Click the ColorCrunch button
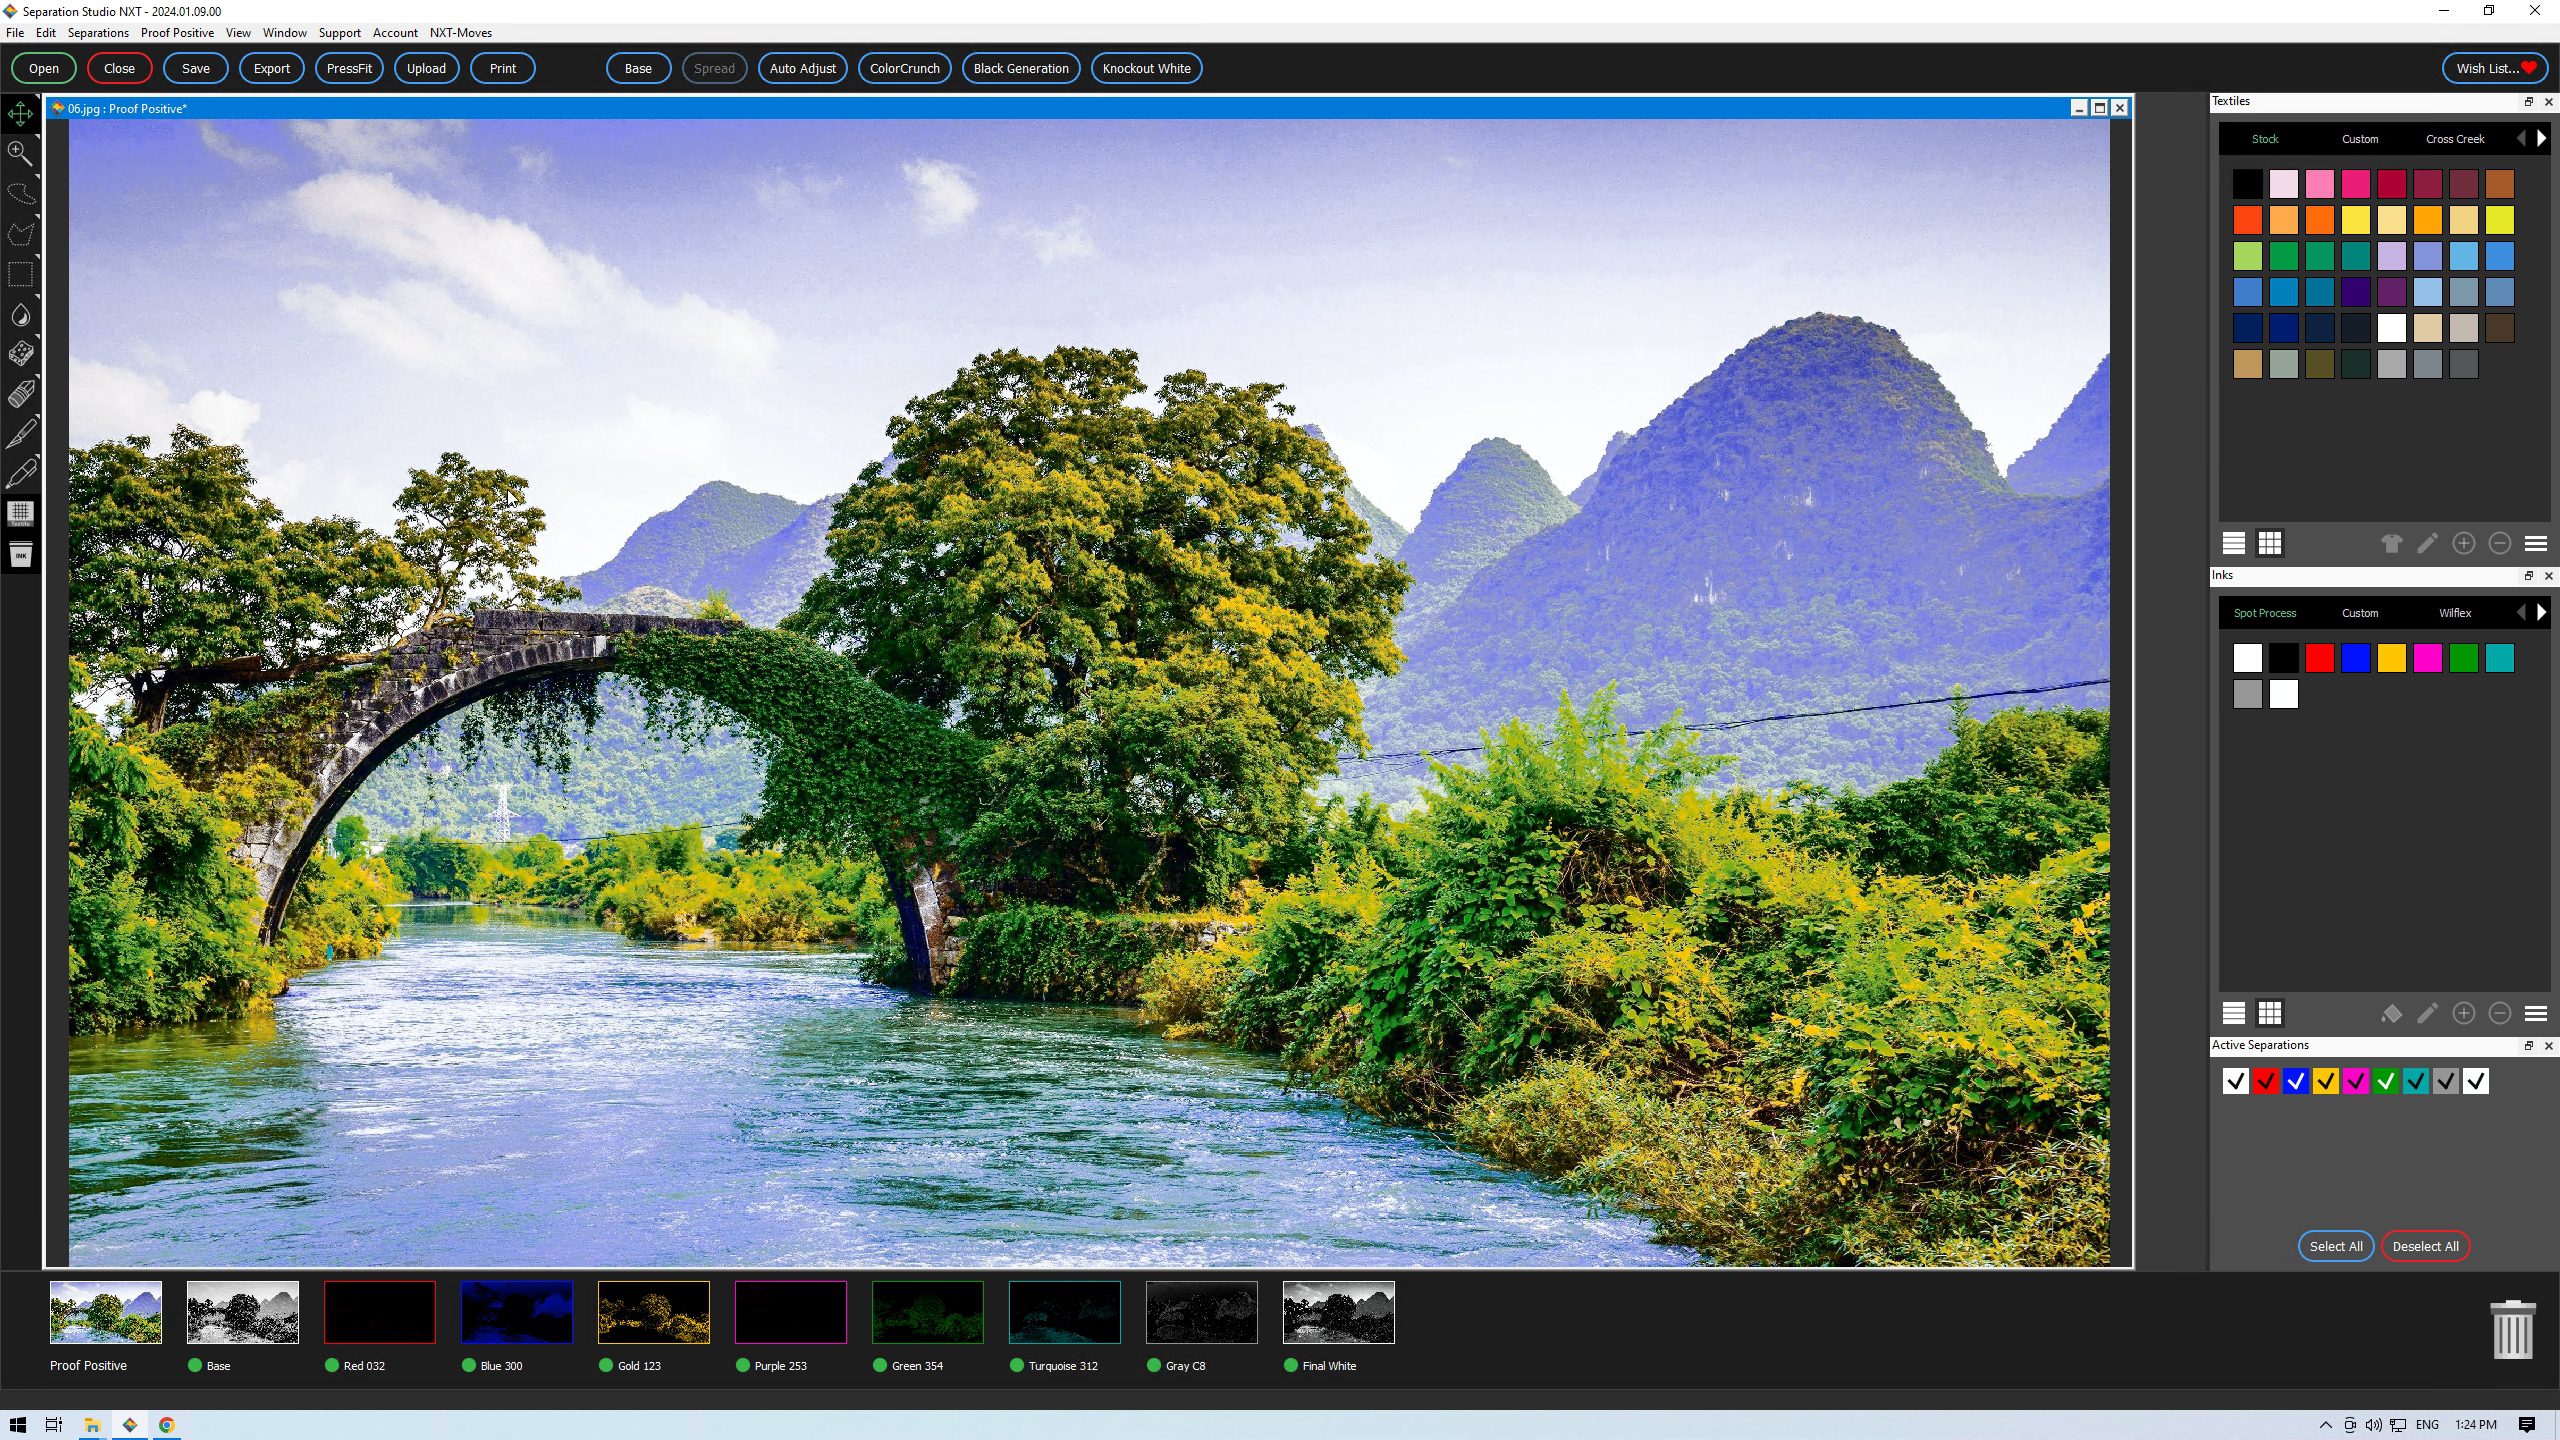Viewport: 2560px width, 1440px height. (904, 69)
